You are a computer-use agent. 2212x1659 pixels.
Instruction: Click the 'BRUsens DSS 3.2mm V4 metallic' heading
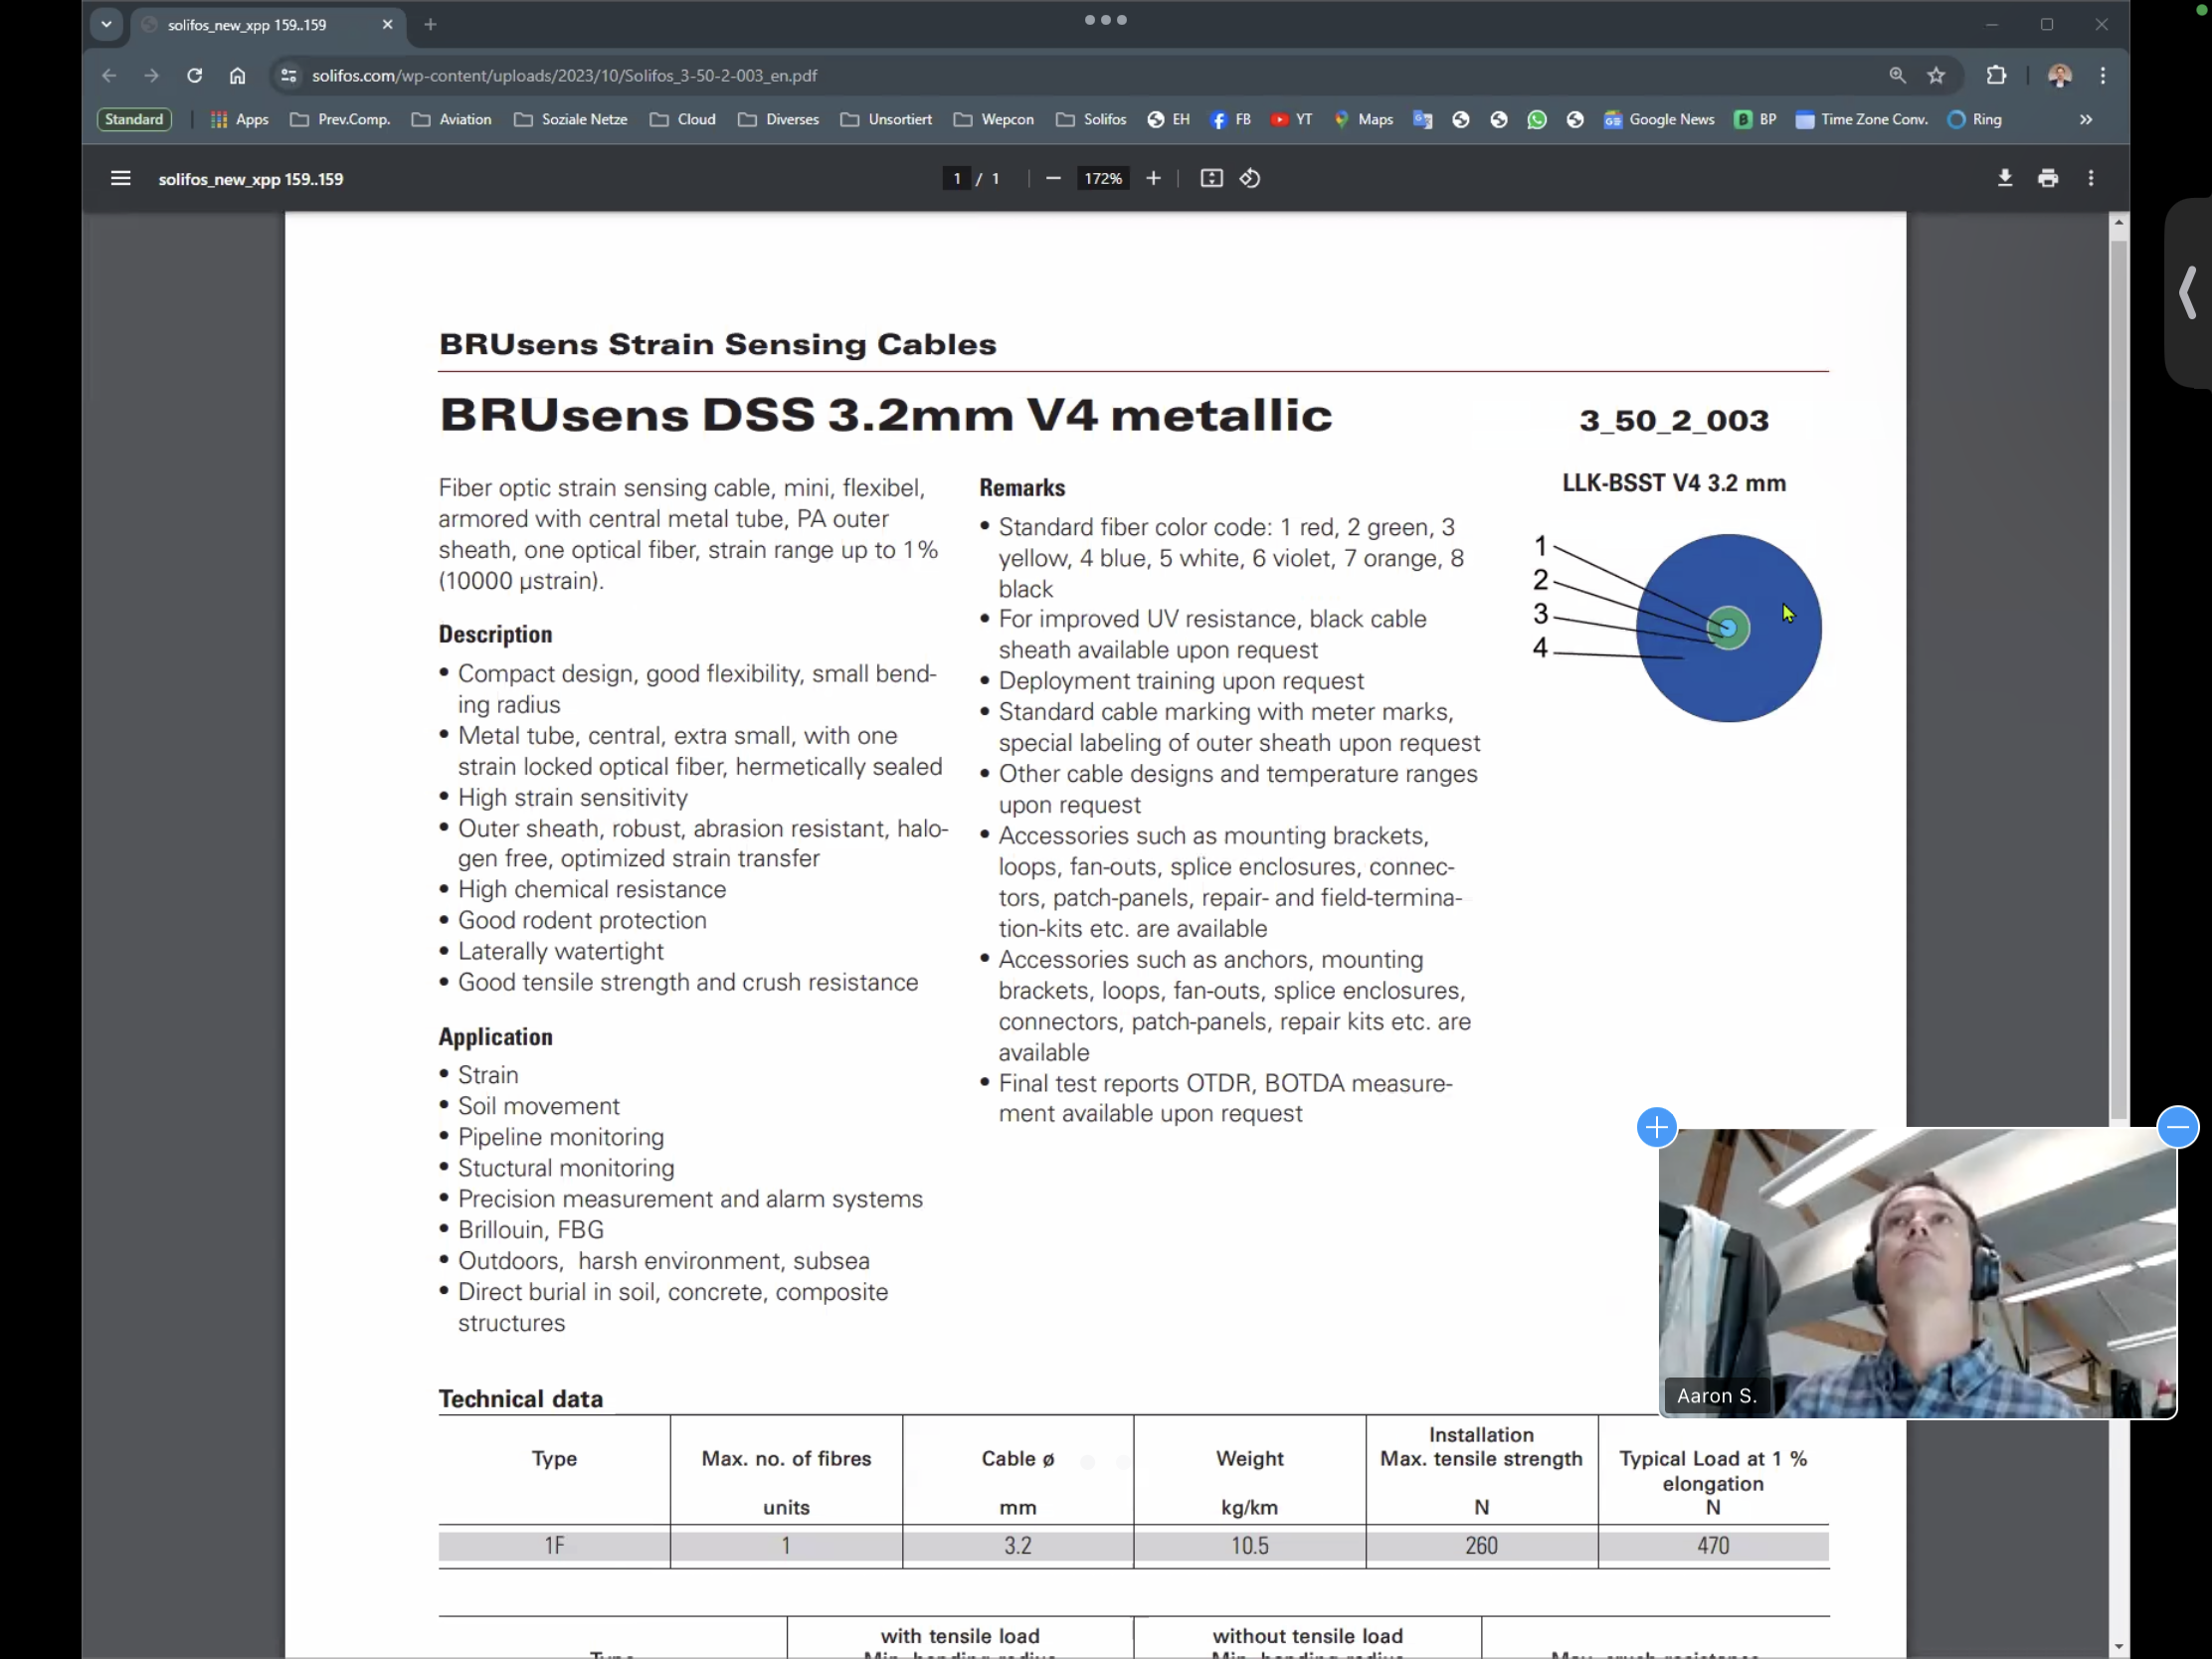[885, 415]
